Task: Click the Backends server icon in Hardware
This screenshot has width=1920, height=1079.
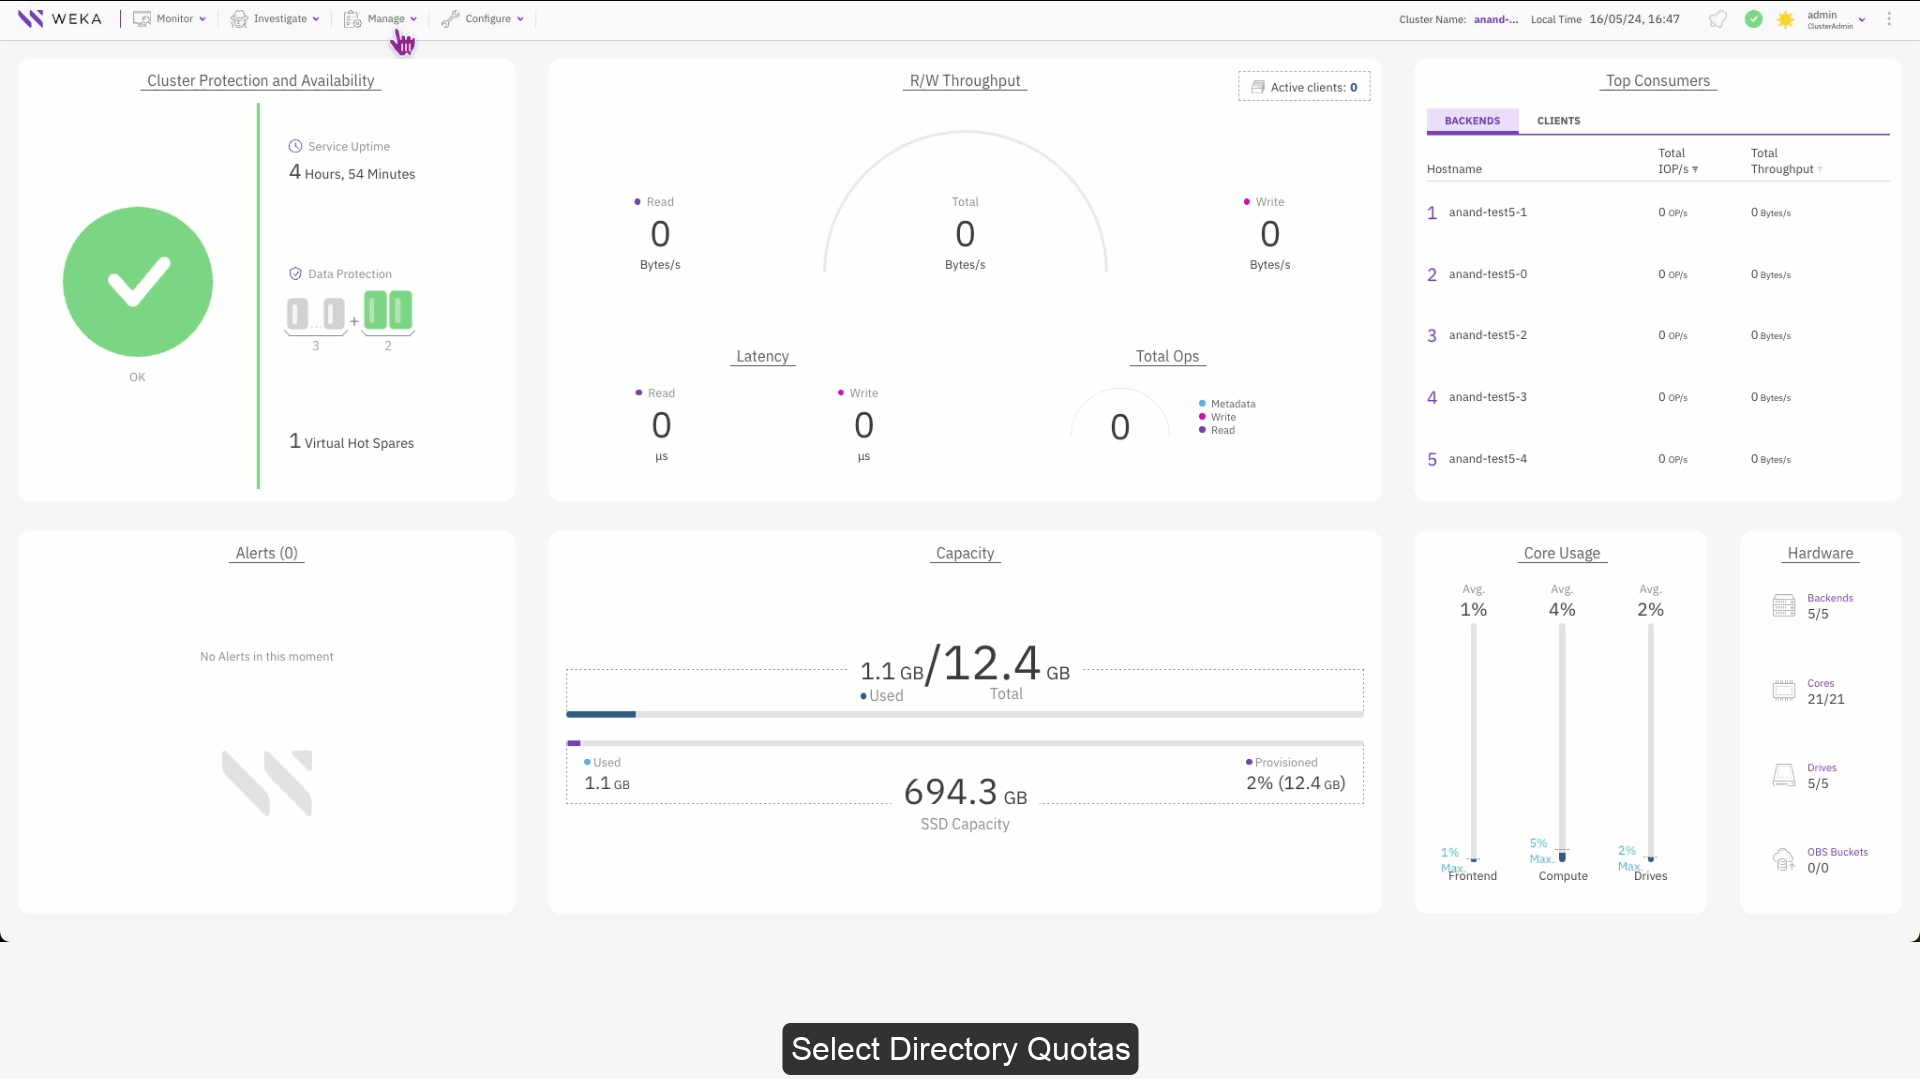Action: pyautogui.click(x=1784, y=606)
